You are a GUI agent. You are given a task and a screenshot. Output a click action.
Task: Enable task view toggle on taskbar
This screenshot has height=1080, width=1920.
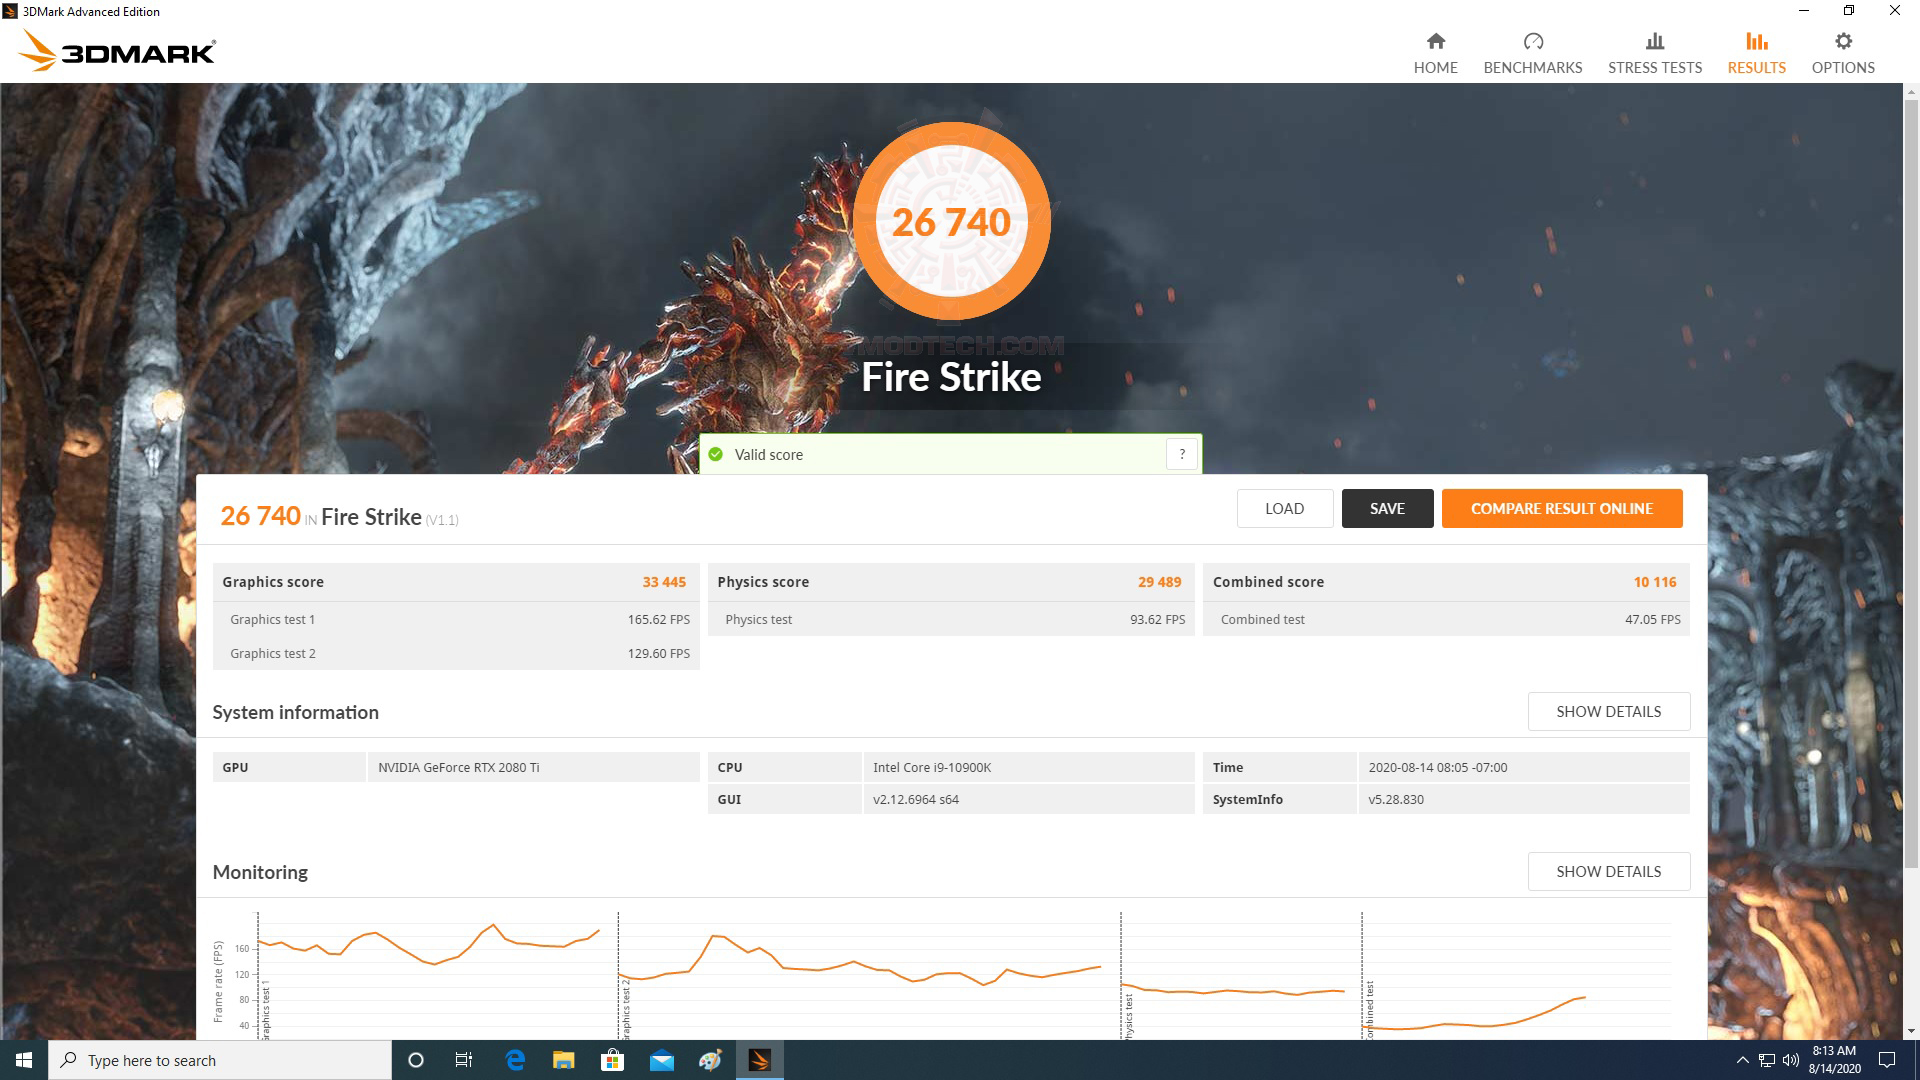(464, 1060)
